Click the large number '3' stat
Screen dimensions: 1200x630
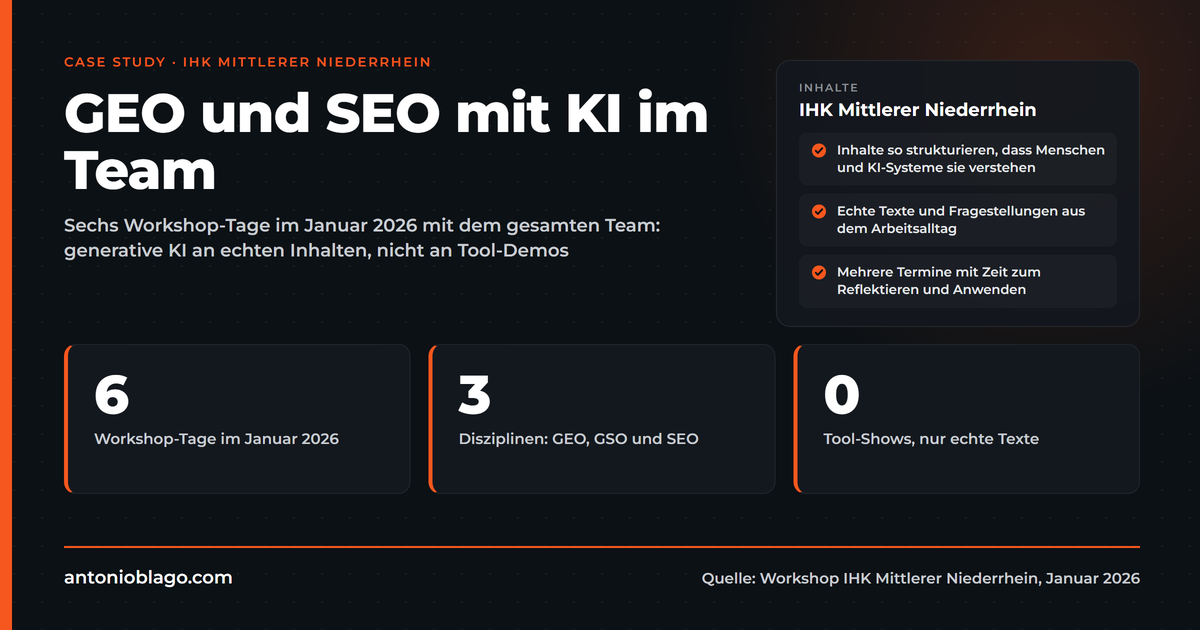[x=475, y=394]
